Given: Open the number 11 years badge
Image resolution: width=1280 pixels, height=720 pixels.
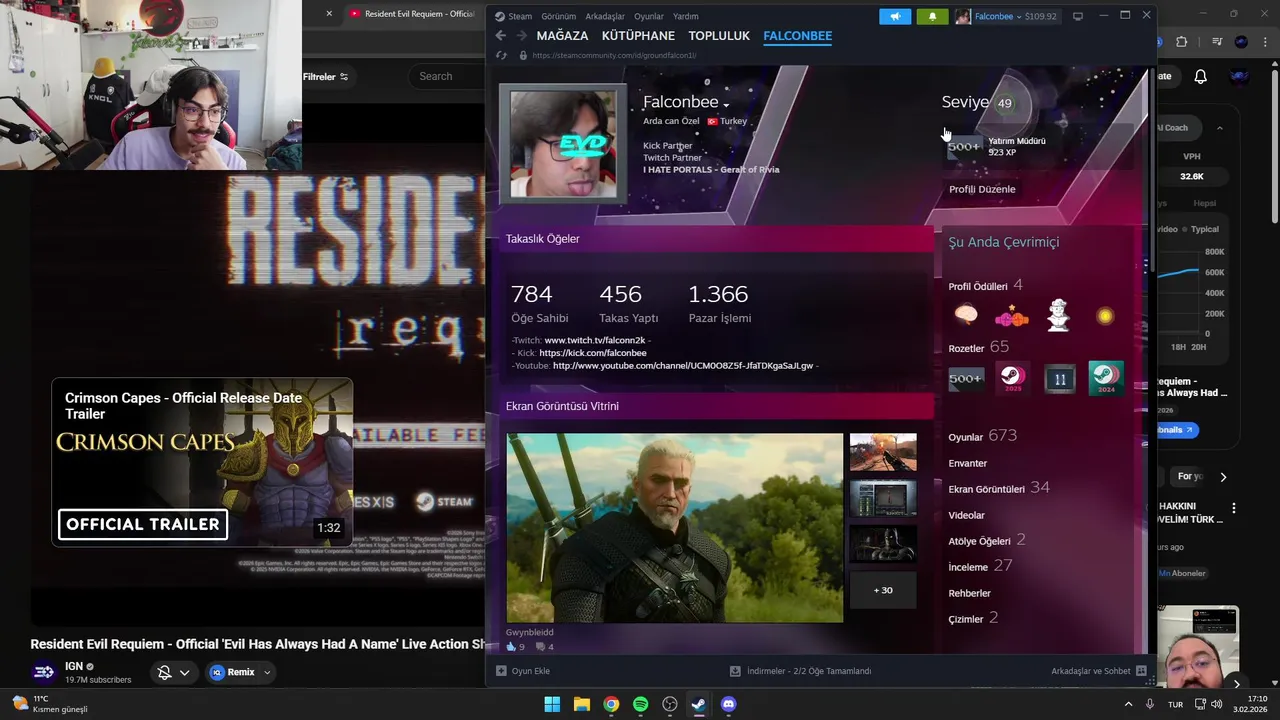Looking at the screenshot, I should [1060, 379].
